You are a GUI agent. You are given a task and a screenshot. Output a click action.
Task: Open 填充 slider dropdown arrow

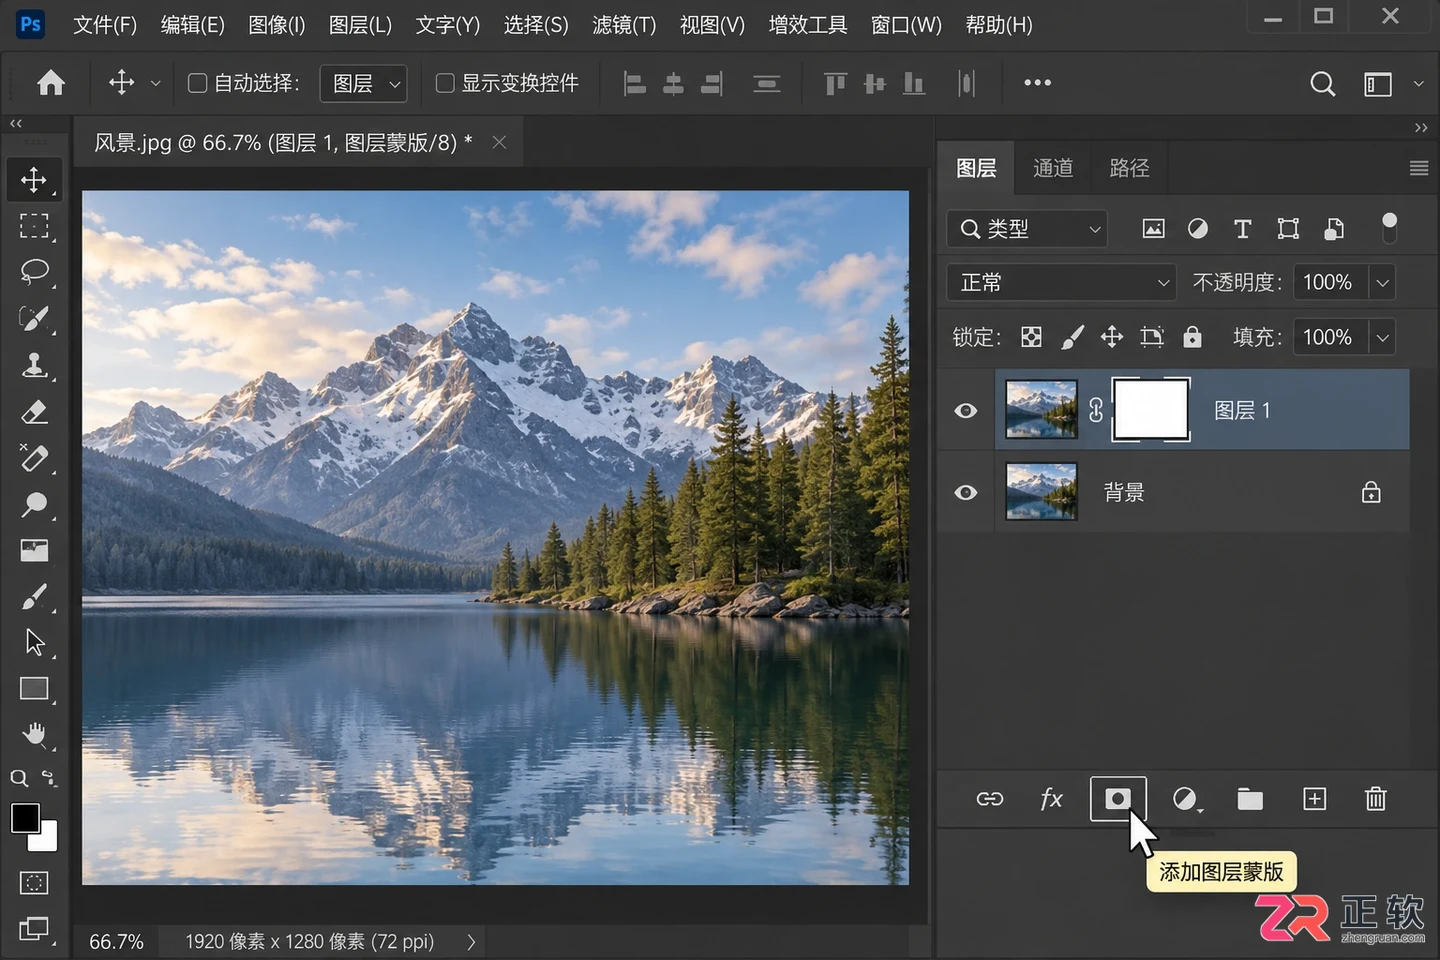point(1382,338)
